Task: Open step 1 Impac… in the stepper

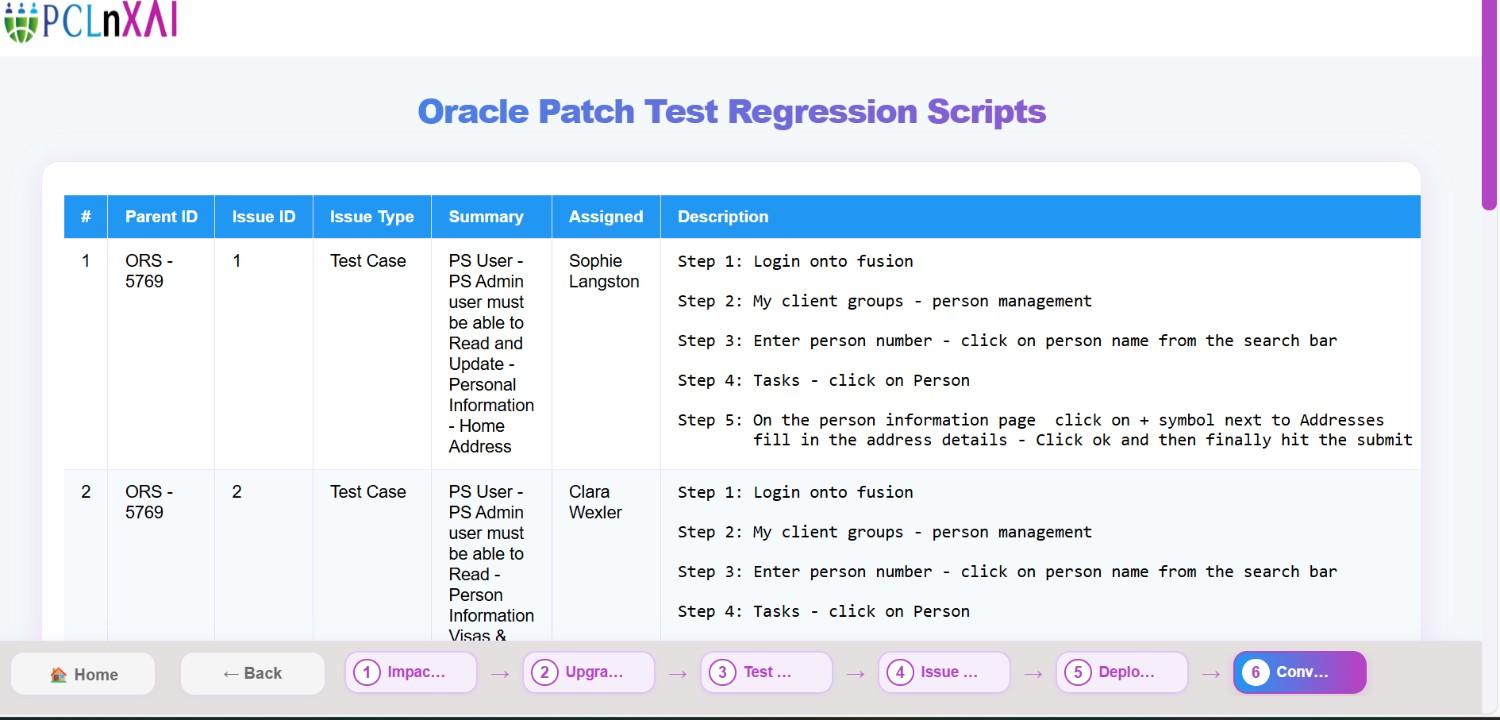Action: (410, 672)
